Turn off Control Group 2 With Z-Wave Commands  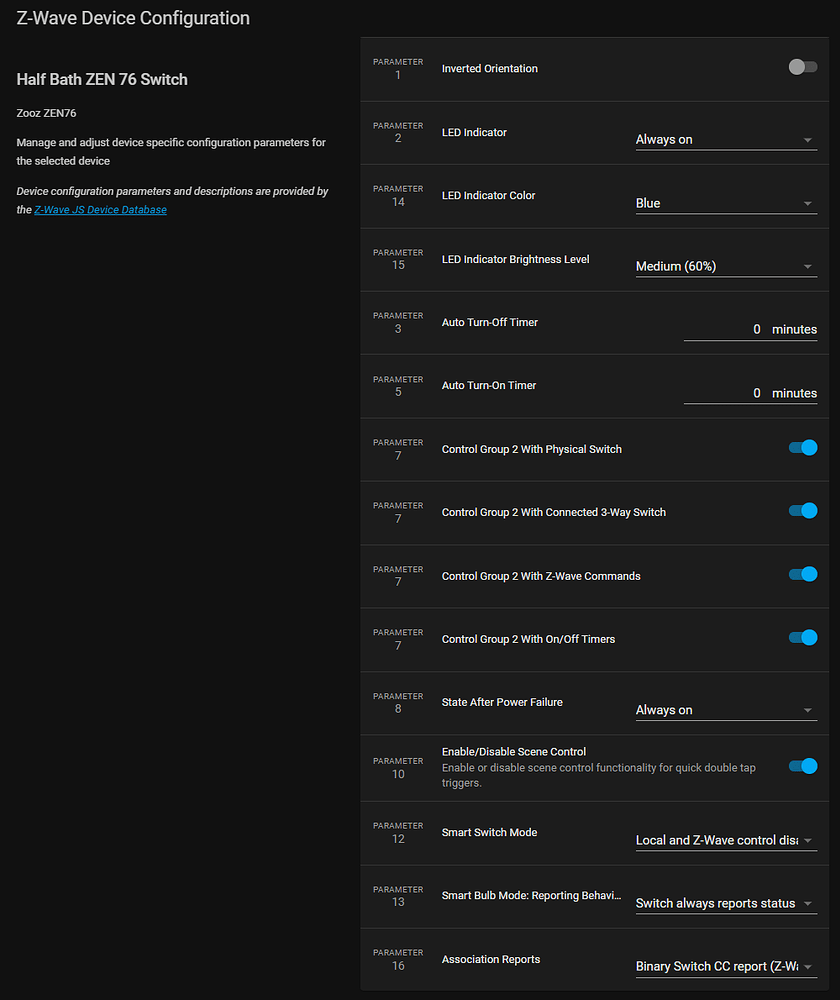pyautogui.click(x=802, y=574)
